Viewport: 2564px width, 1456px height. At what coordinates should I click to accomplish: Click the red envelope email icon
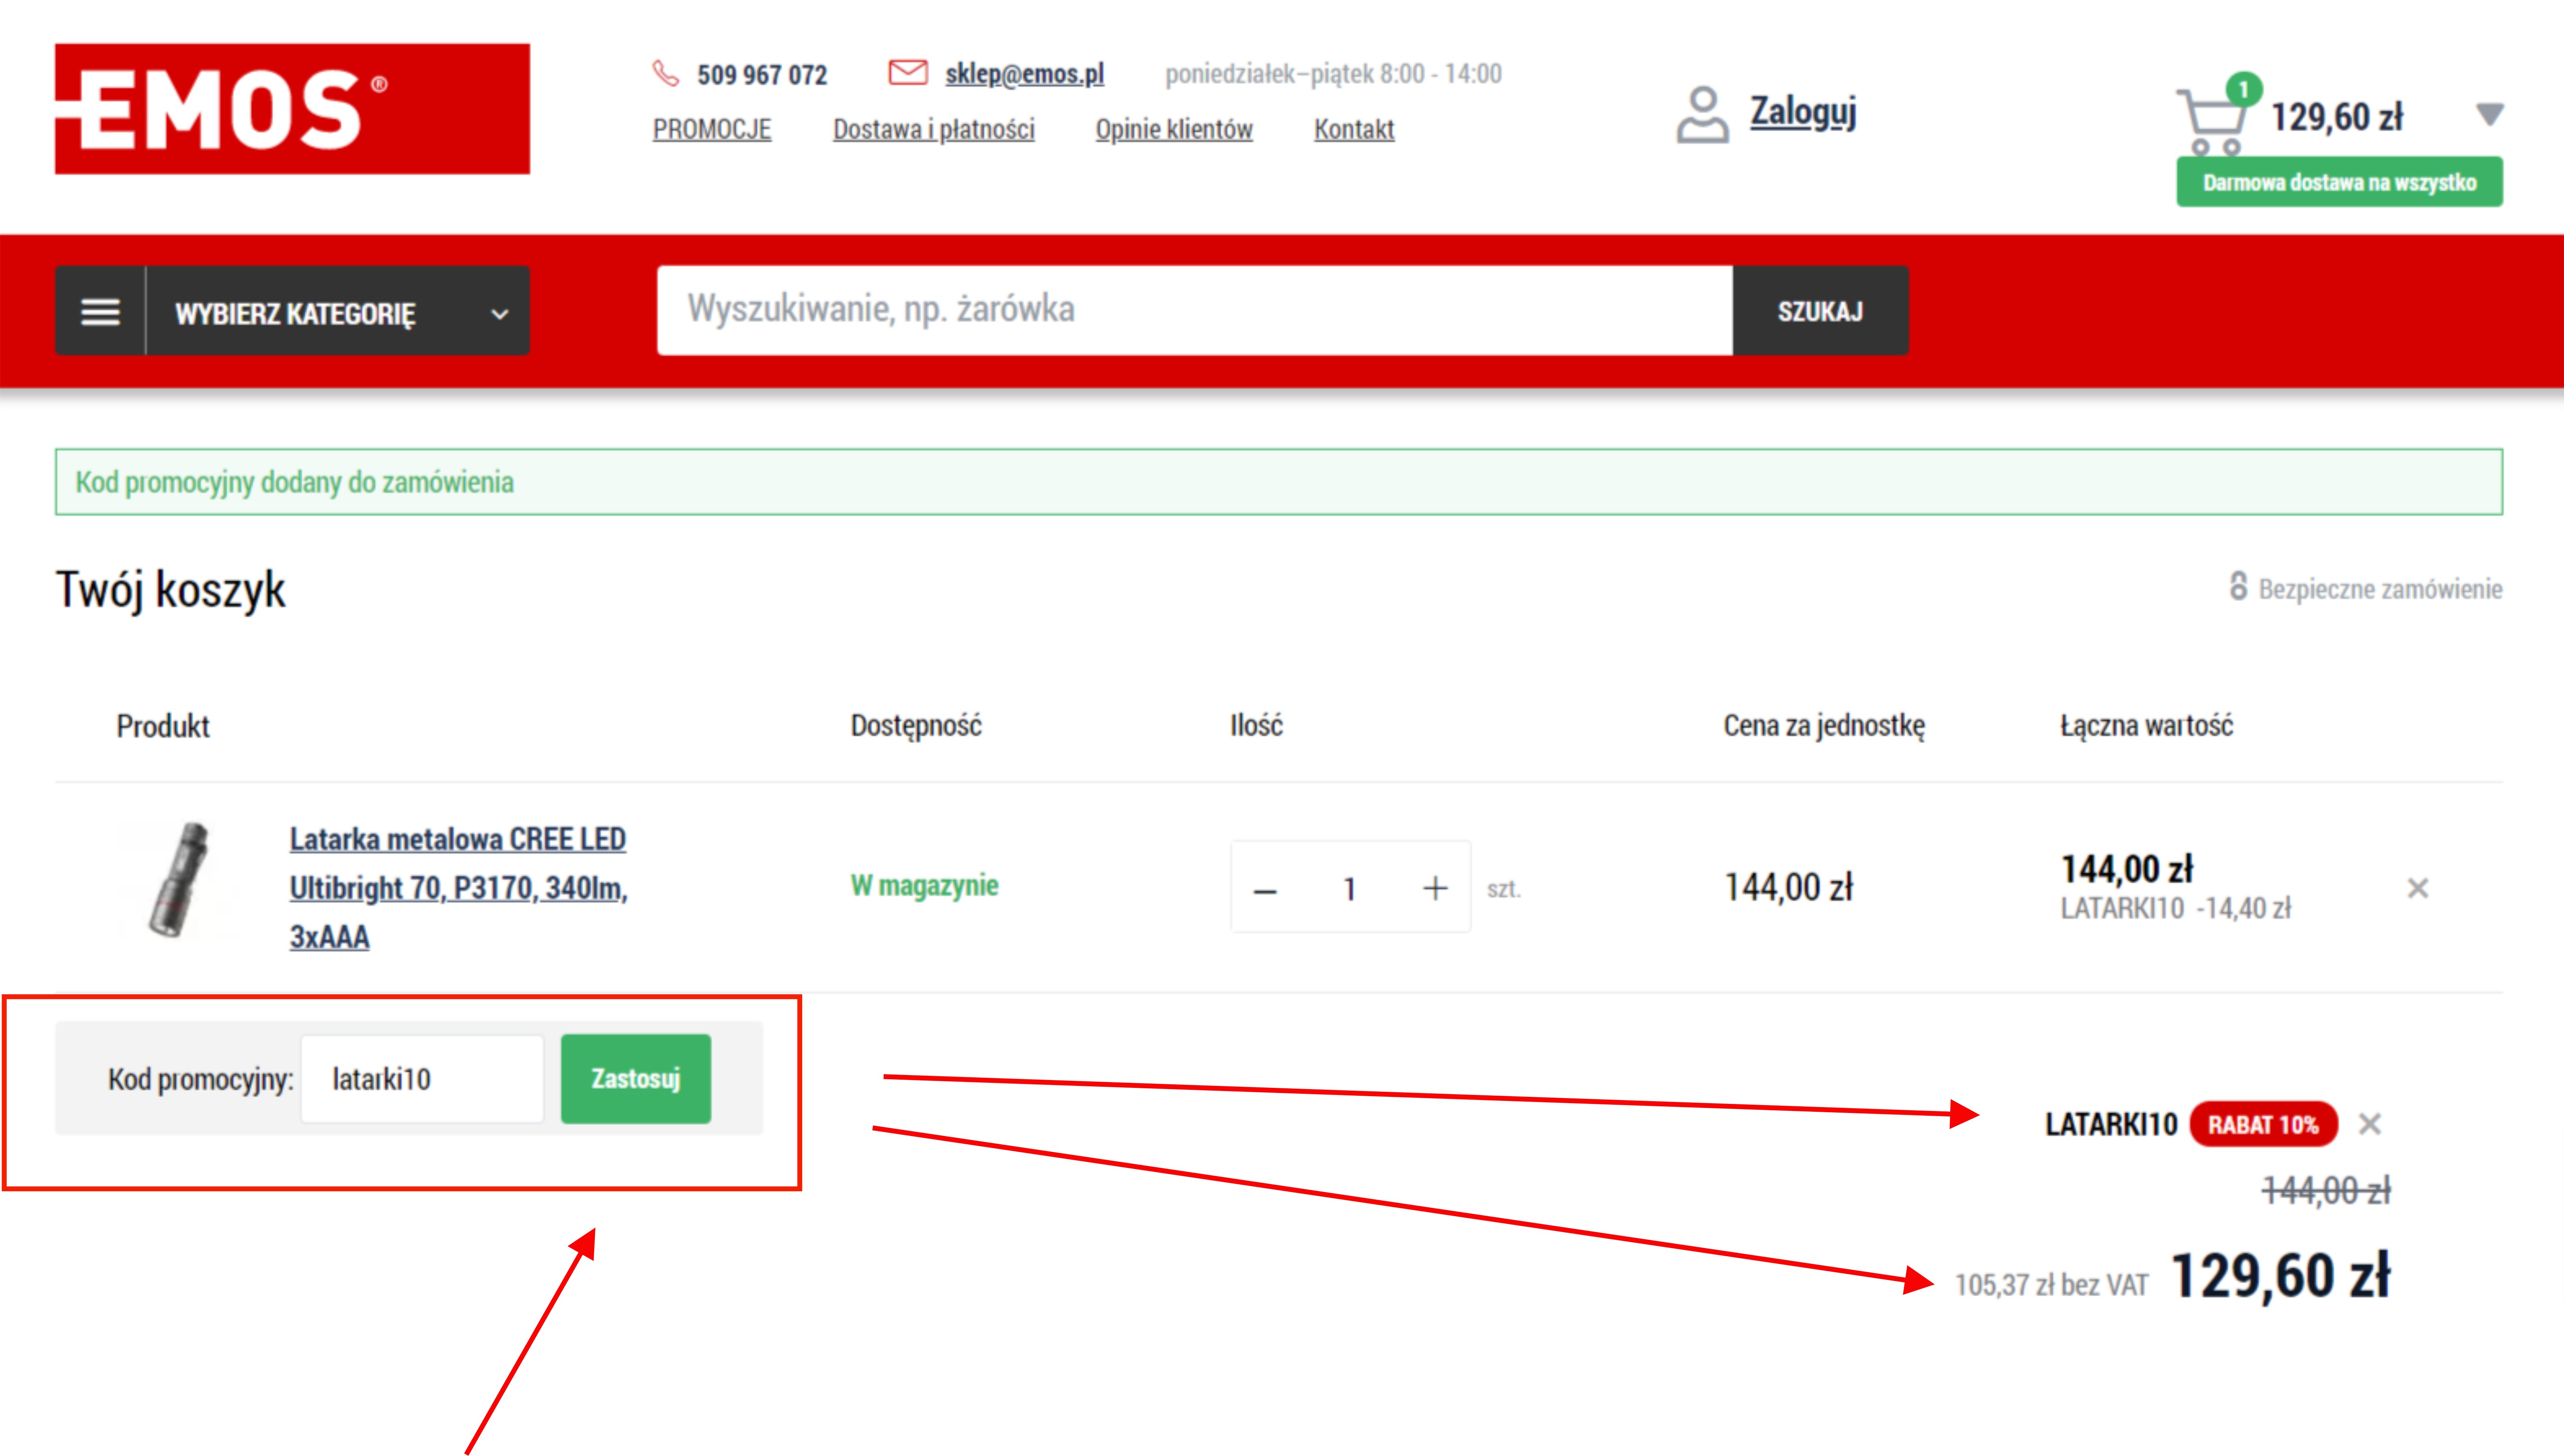[907, 73]
